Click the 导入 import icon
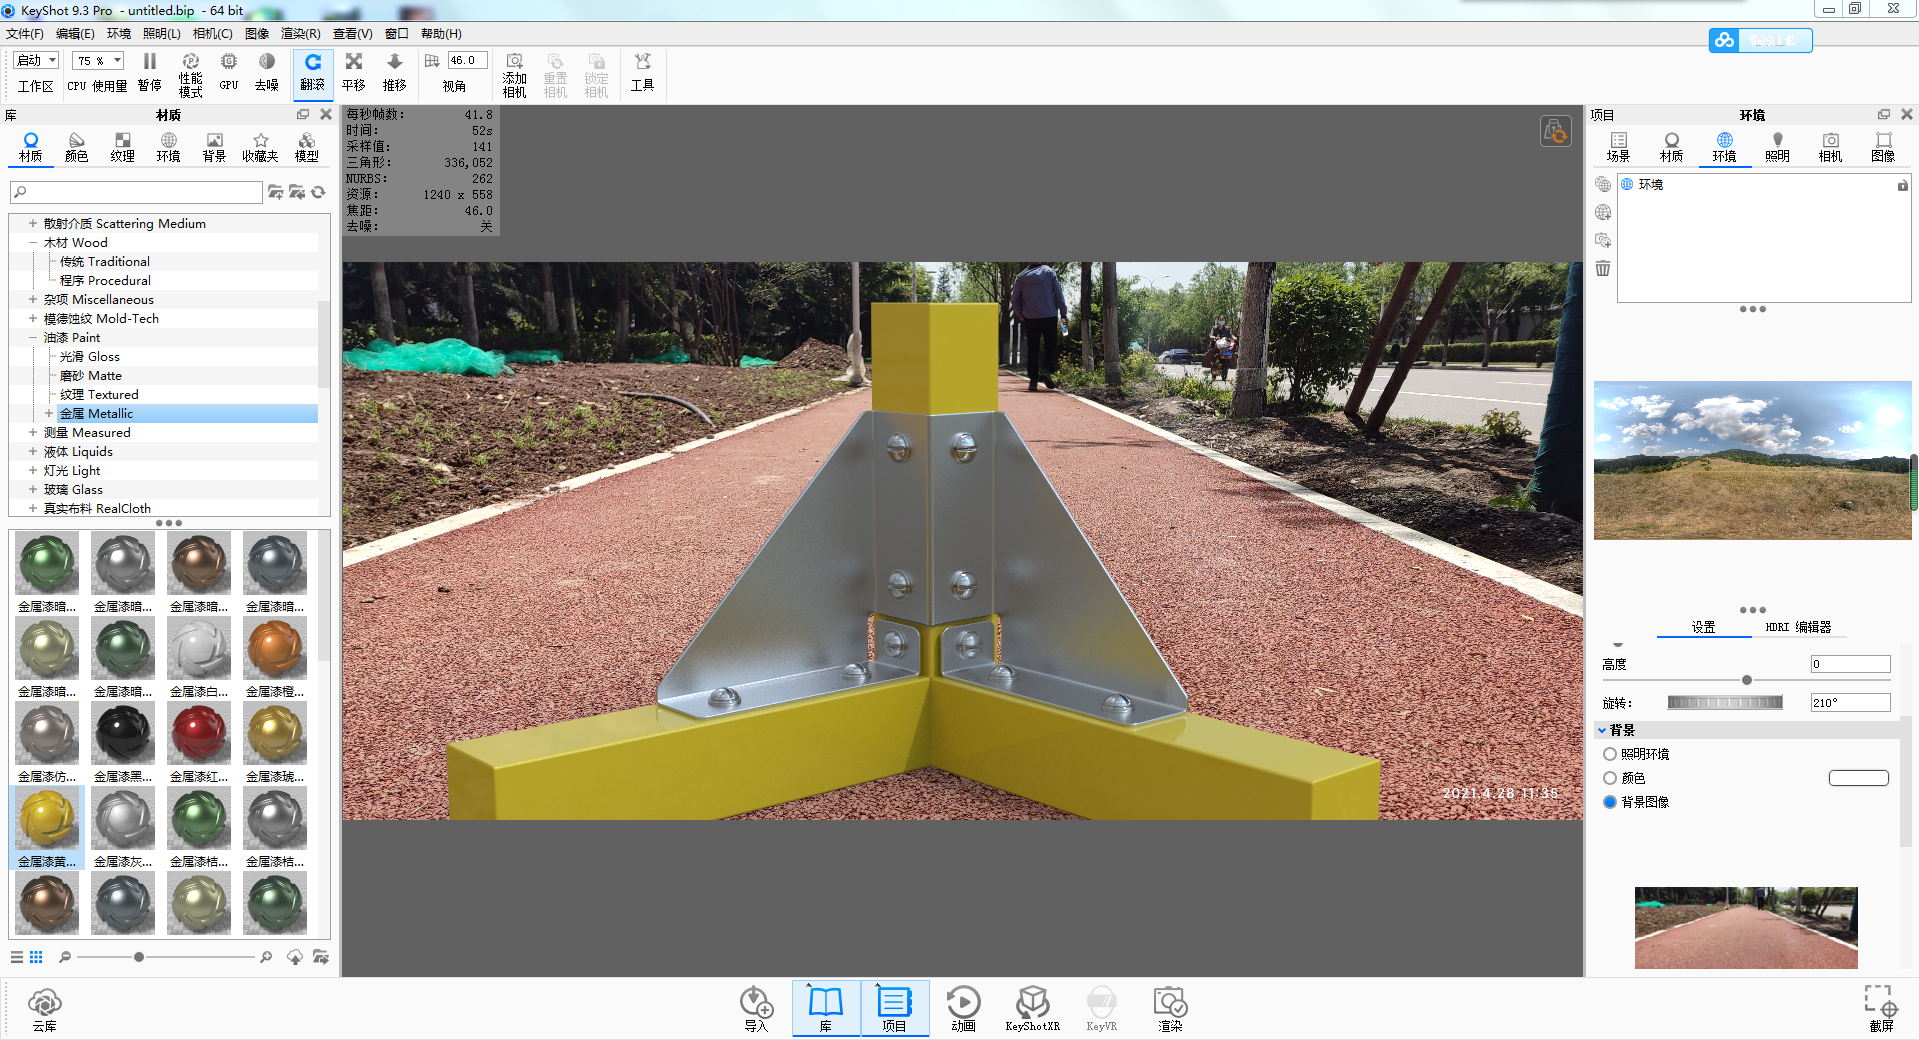 pyautogui.click(x=756, y=1009)
